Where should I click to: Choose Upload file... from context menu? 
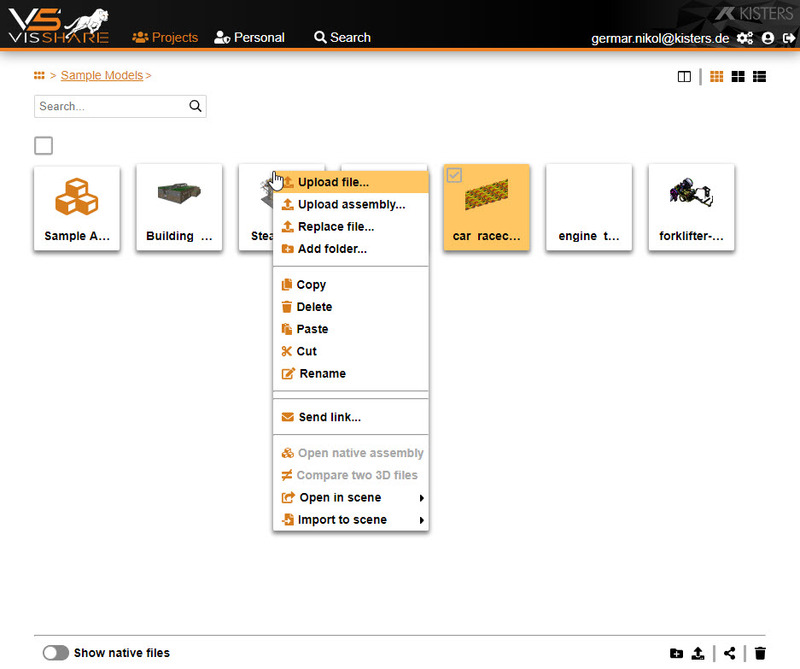[x=351, y=182]
